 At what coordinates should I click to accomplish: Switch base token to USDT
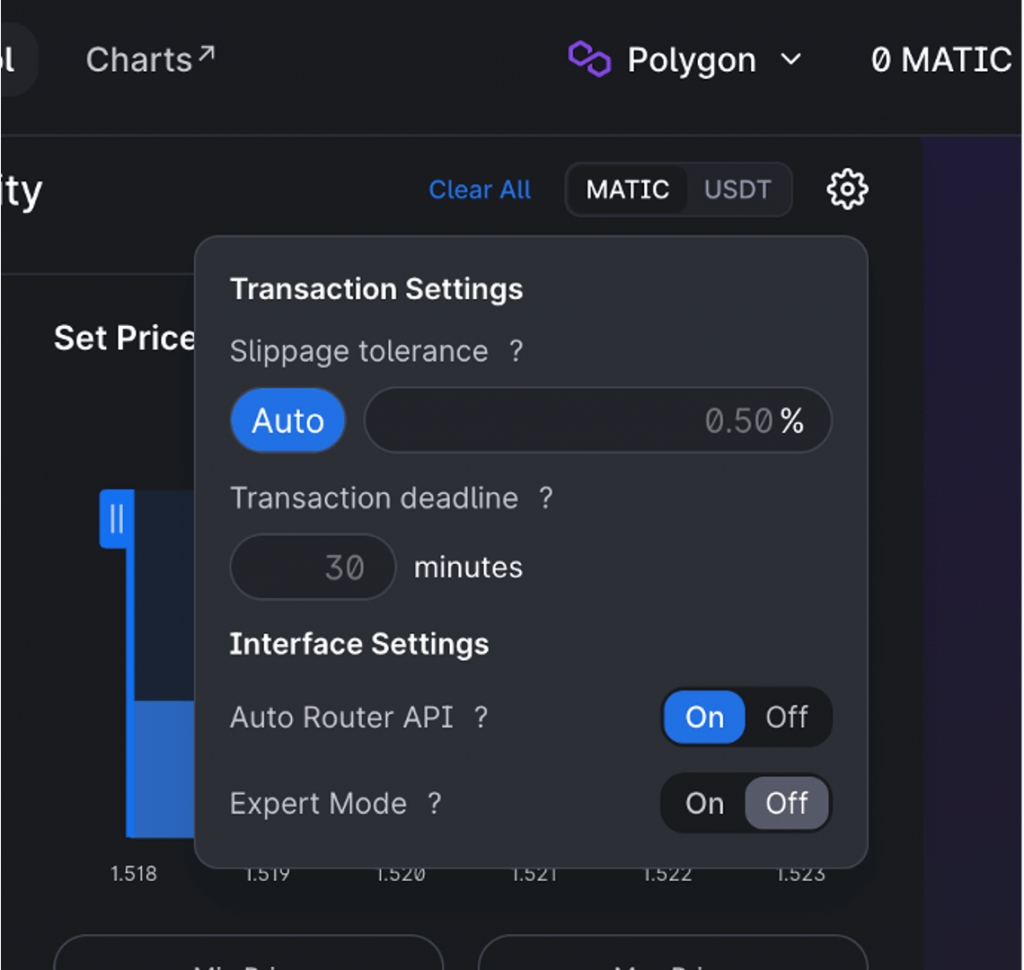point(737,190)
